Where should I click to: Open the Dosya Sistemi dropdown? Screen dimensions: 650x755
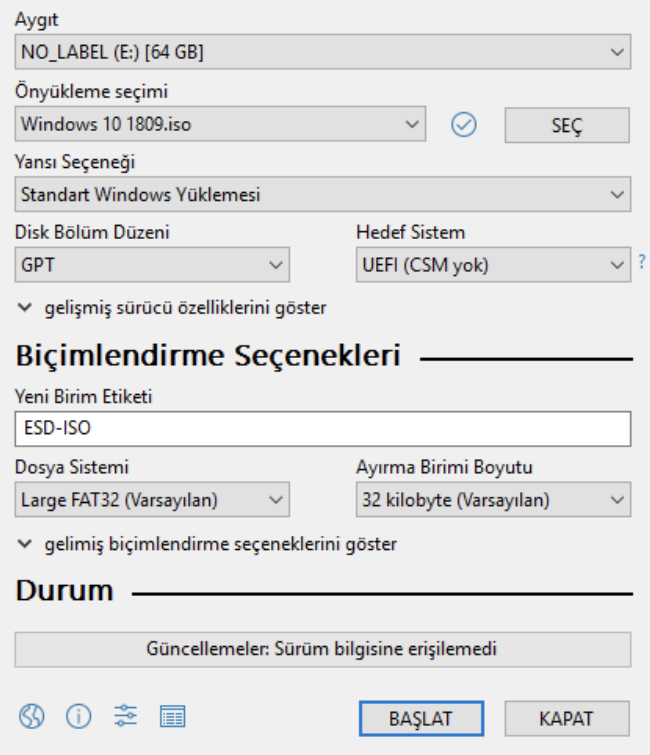(152, 499)
